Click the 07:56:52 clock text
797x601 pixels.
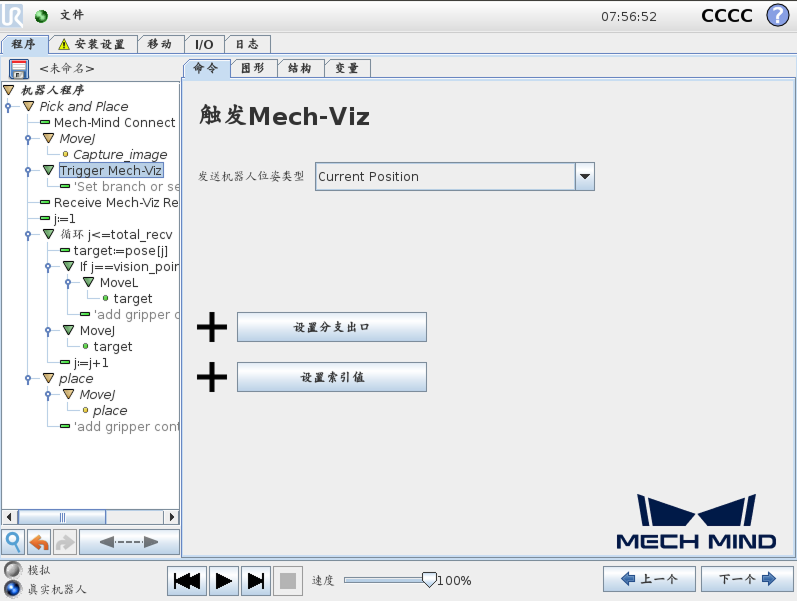pos(629,17)
